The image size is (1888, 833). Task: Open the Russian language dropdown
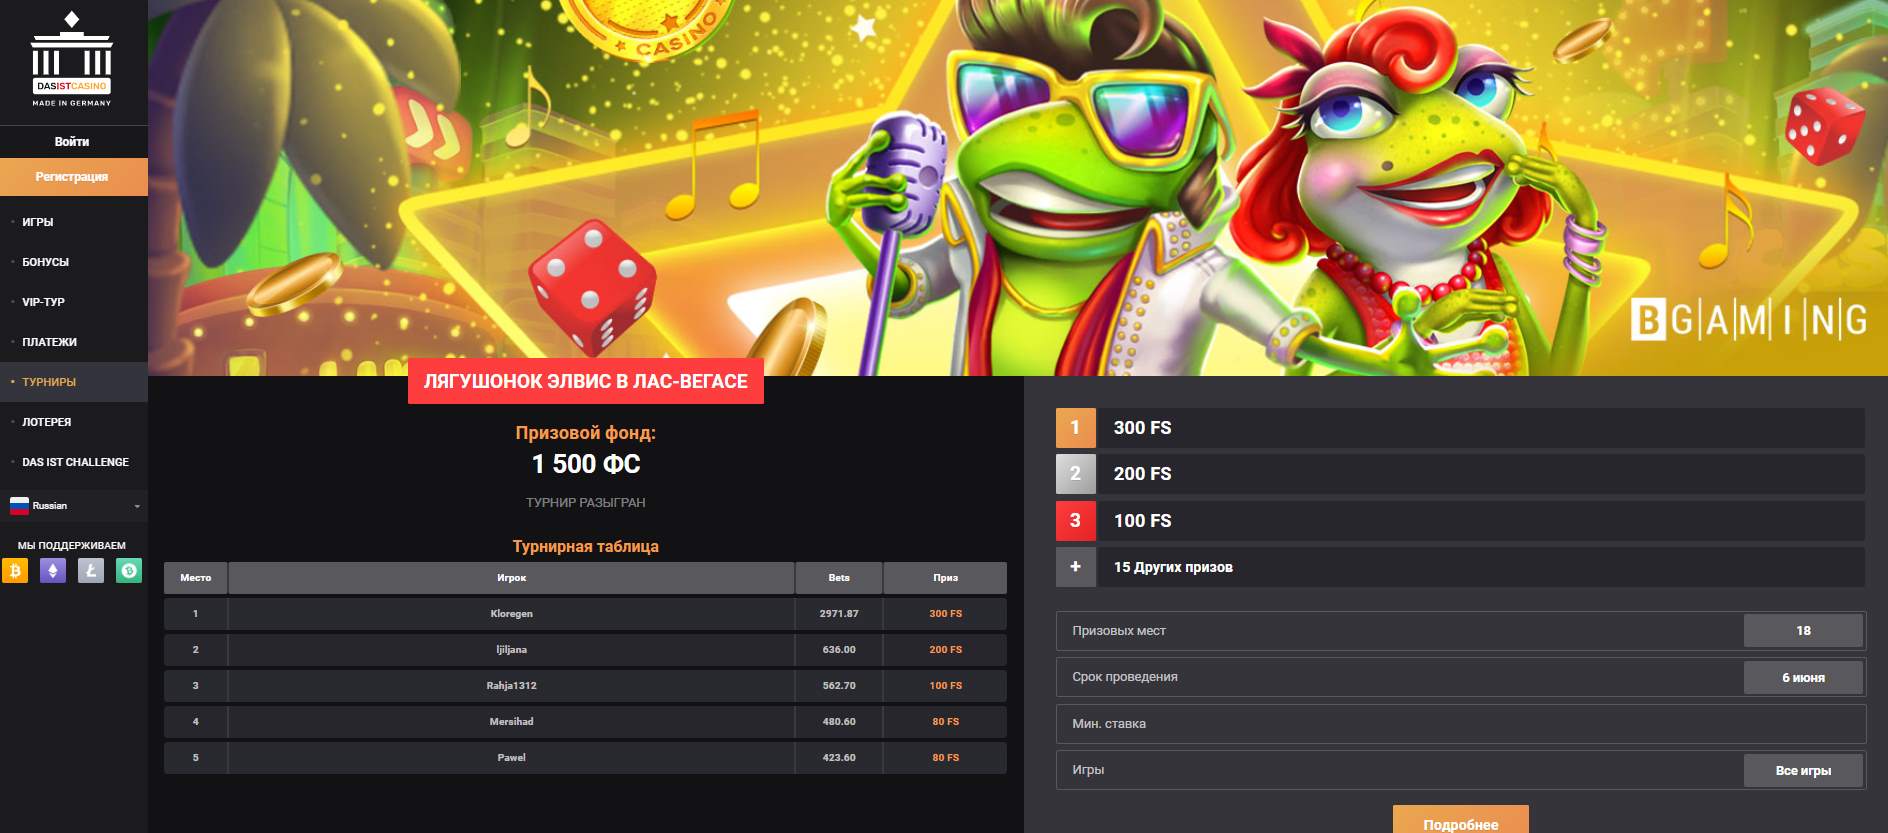click(x=74, y=506)
